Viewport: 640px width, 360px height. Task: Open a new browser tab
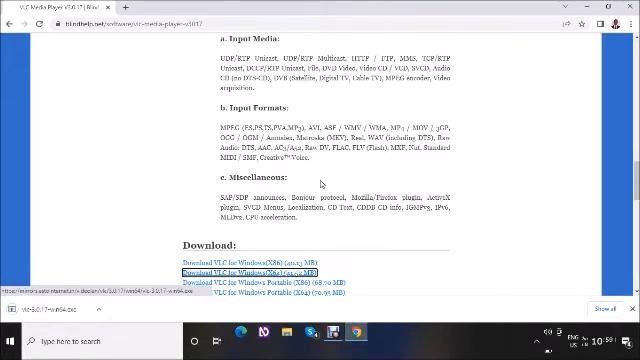(126, 7)
